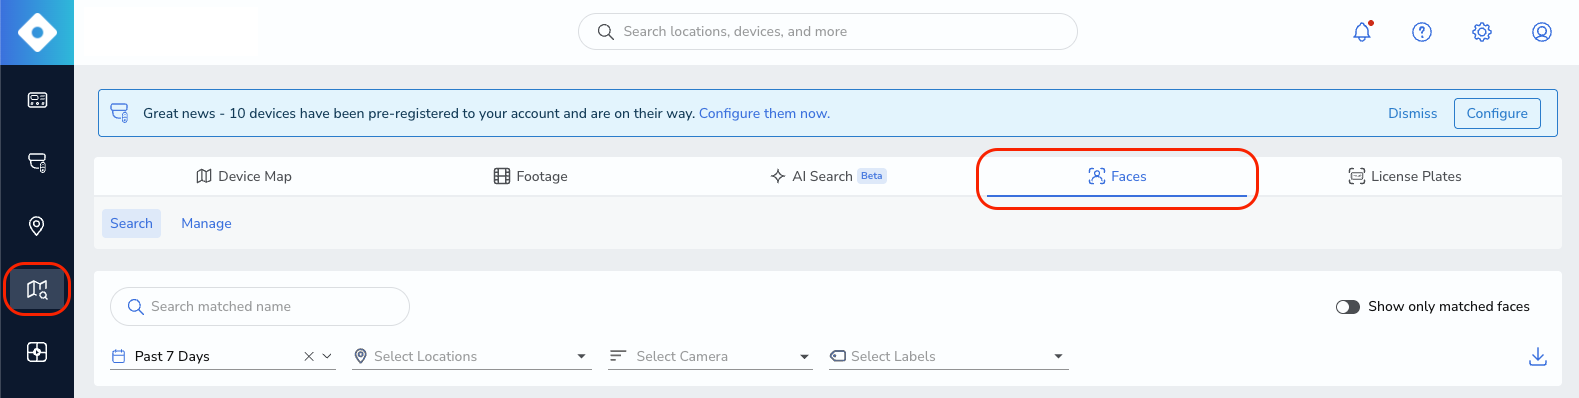The width and height of the screenshot is (1579, 398).
Task: Dismiss the pre-registered devices banner
Action: tap(1412, 114)
